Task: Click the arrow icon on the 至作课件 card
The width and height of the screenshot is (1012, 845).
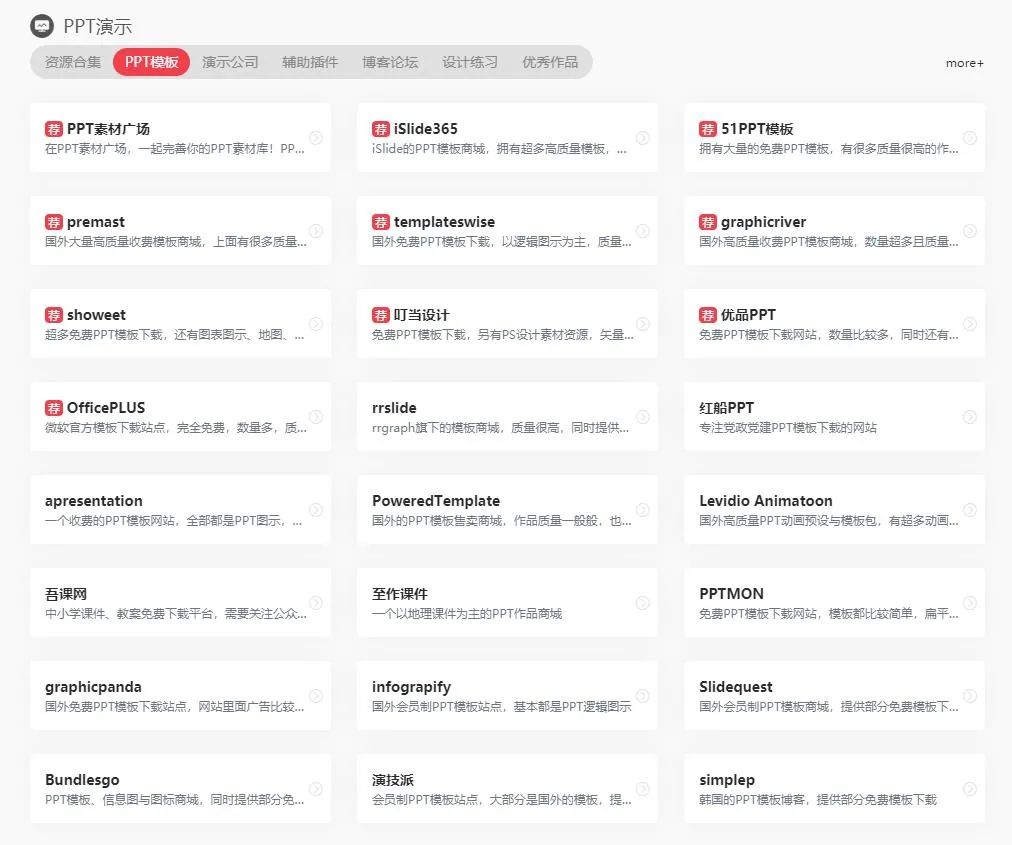Action: (643, 602)
